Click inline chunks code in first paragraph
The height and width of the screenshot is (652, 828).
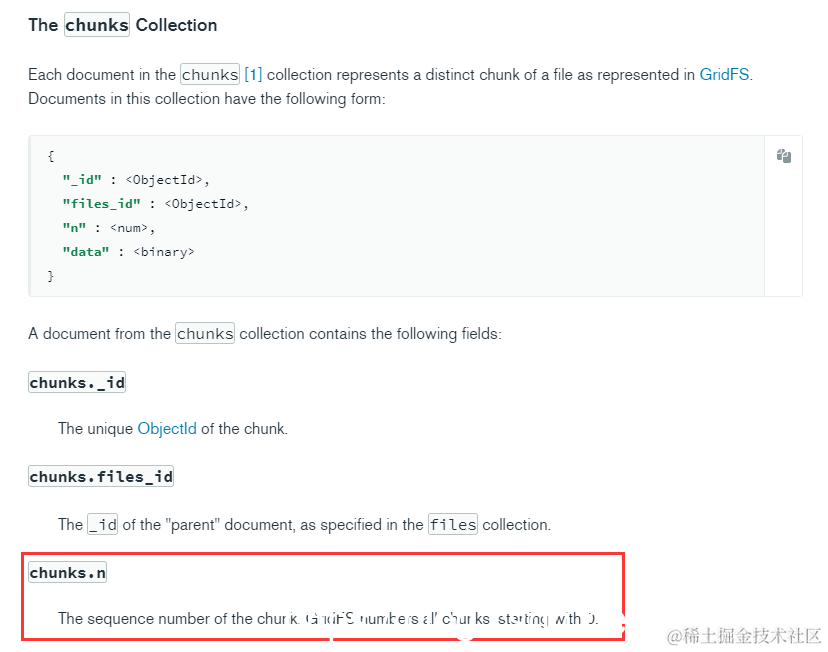click(210, 74)
